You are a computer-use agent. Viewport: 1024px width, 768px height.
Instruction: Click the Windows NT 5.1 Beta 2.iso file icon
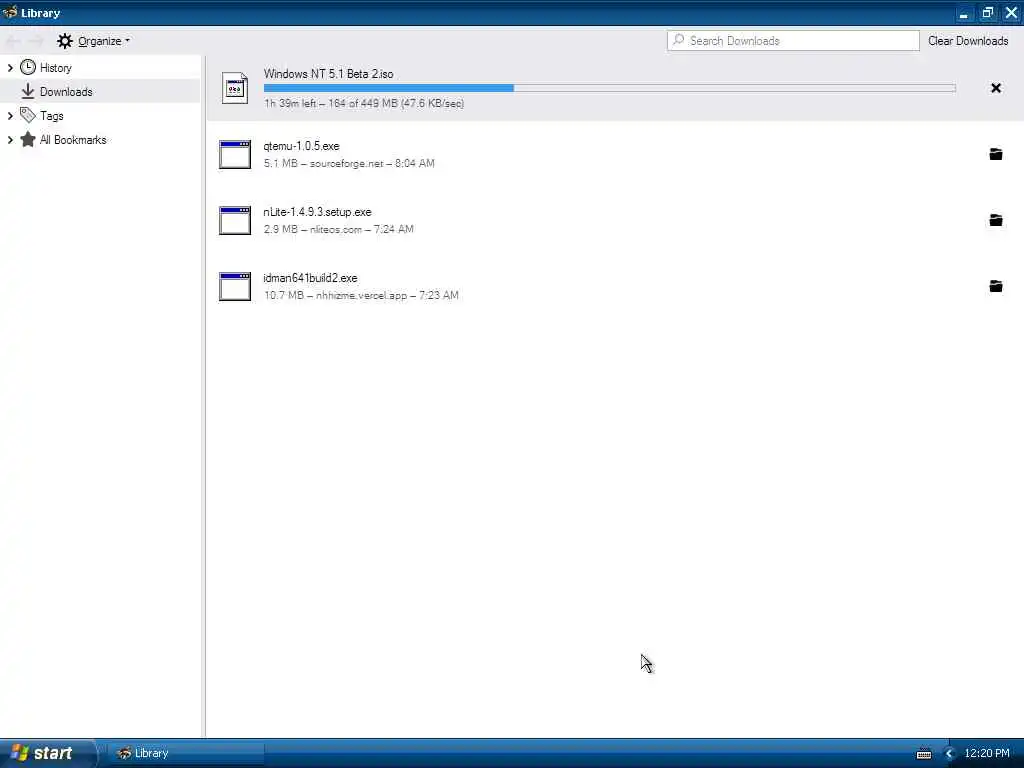235,88
